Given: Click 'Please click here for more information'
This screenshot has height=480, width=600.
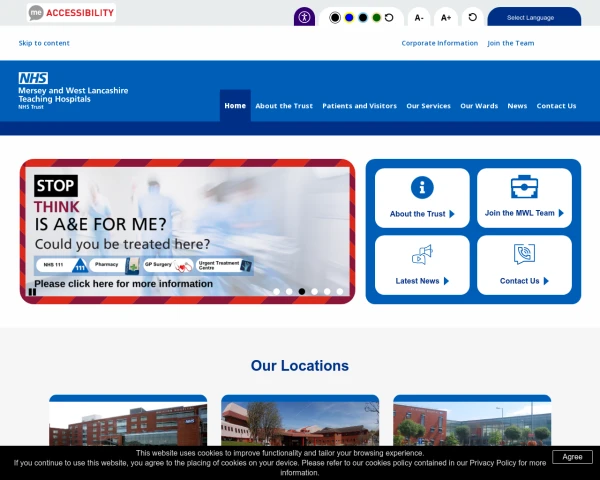Looking at the screenshot, I should point(124,284).
